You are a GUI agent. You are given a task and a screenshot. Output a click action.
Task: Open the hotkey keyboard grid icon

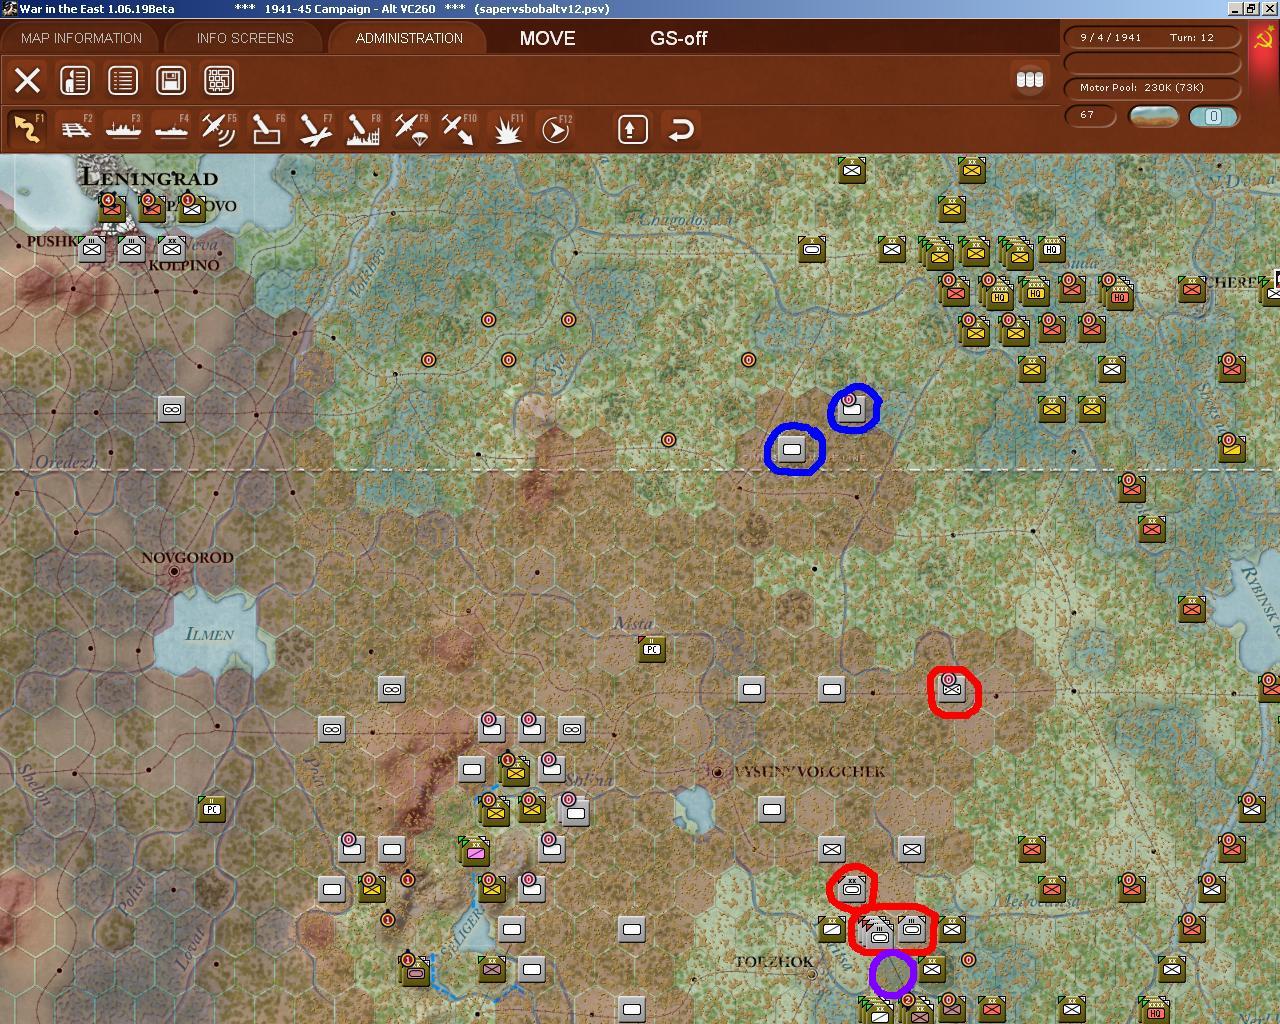[219, 80]
